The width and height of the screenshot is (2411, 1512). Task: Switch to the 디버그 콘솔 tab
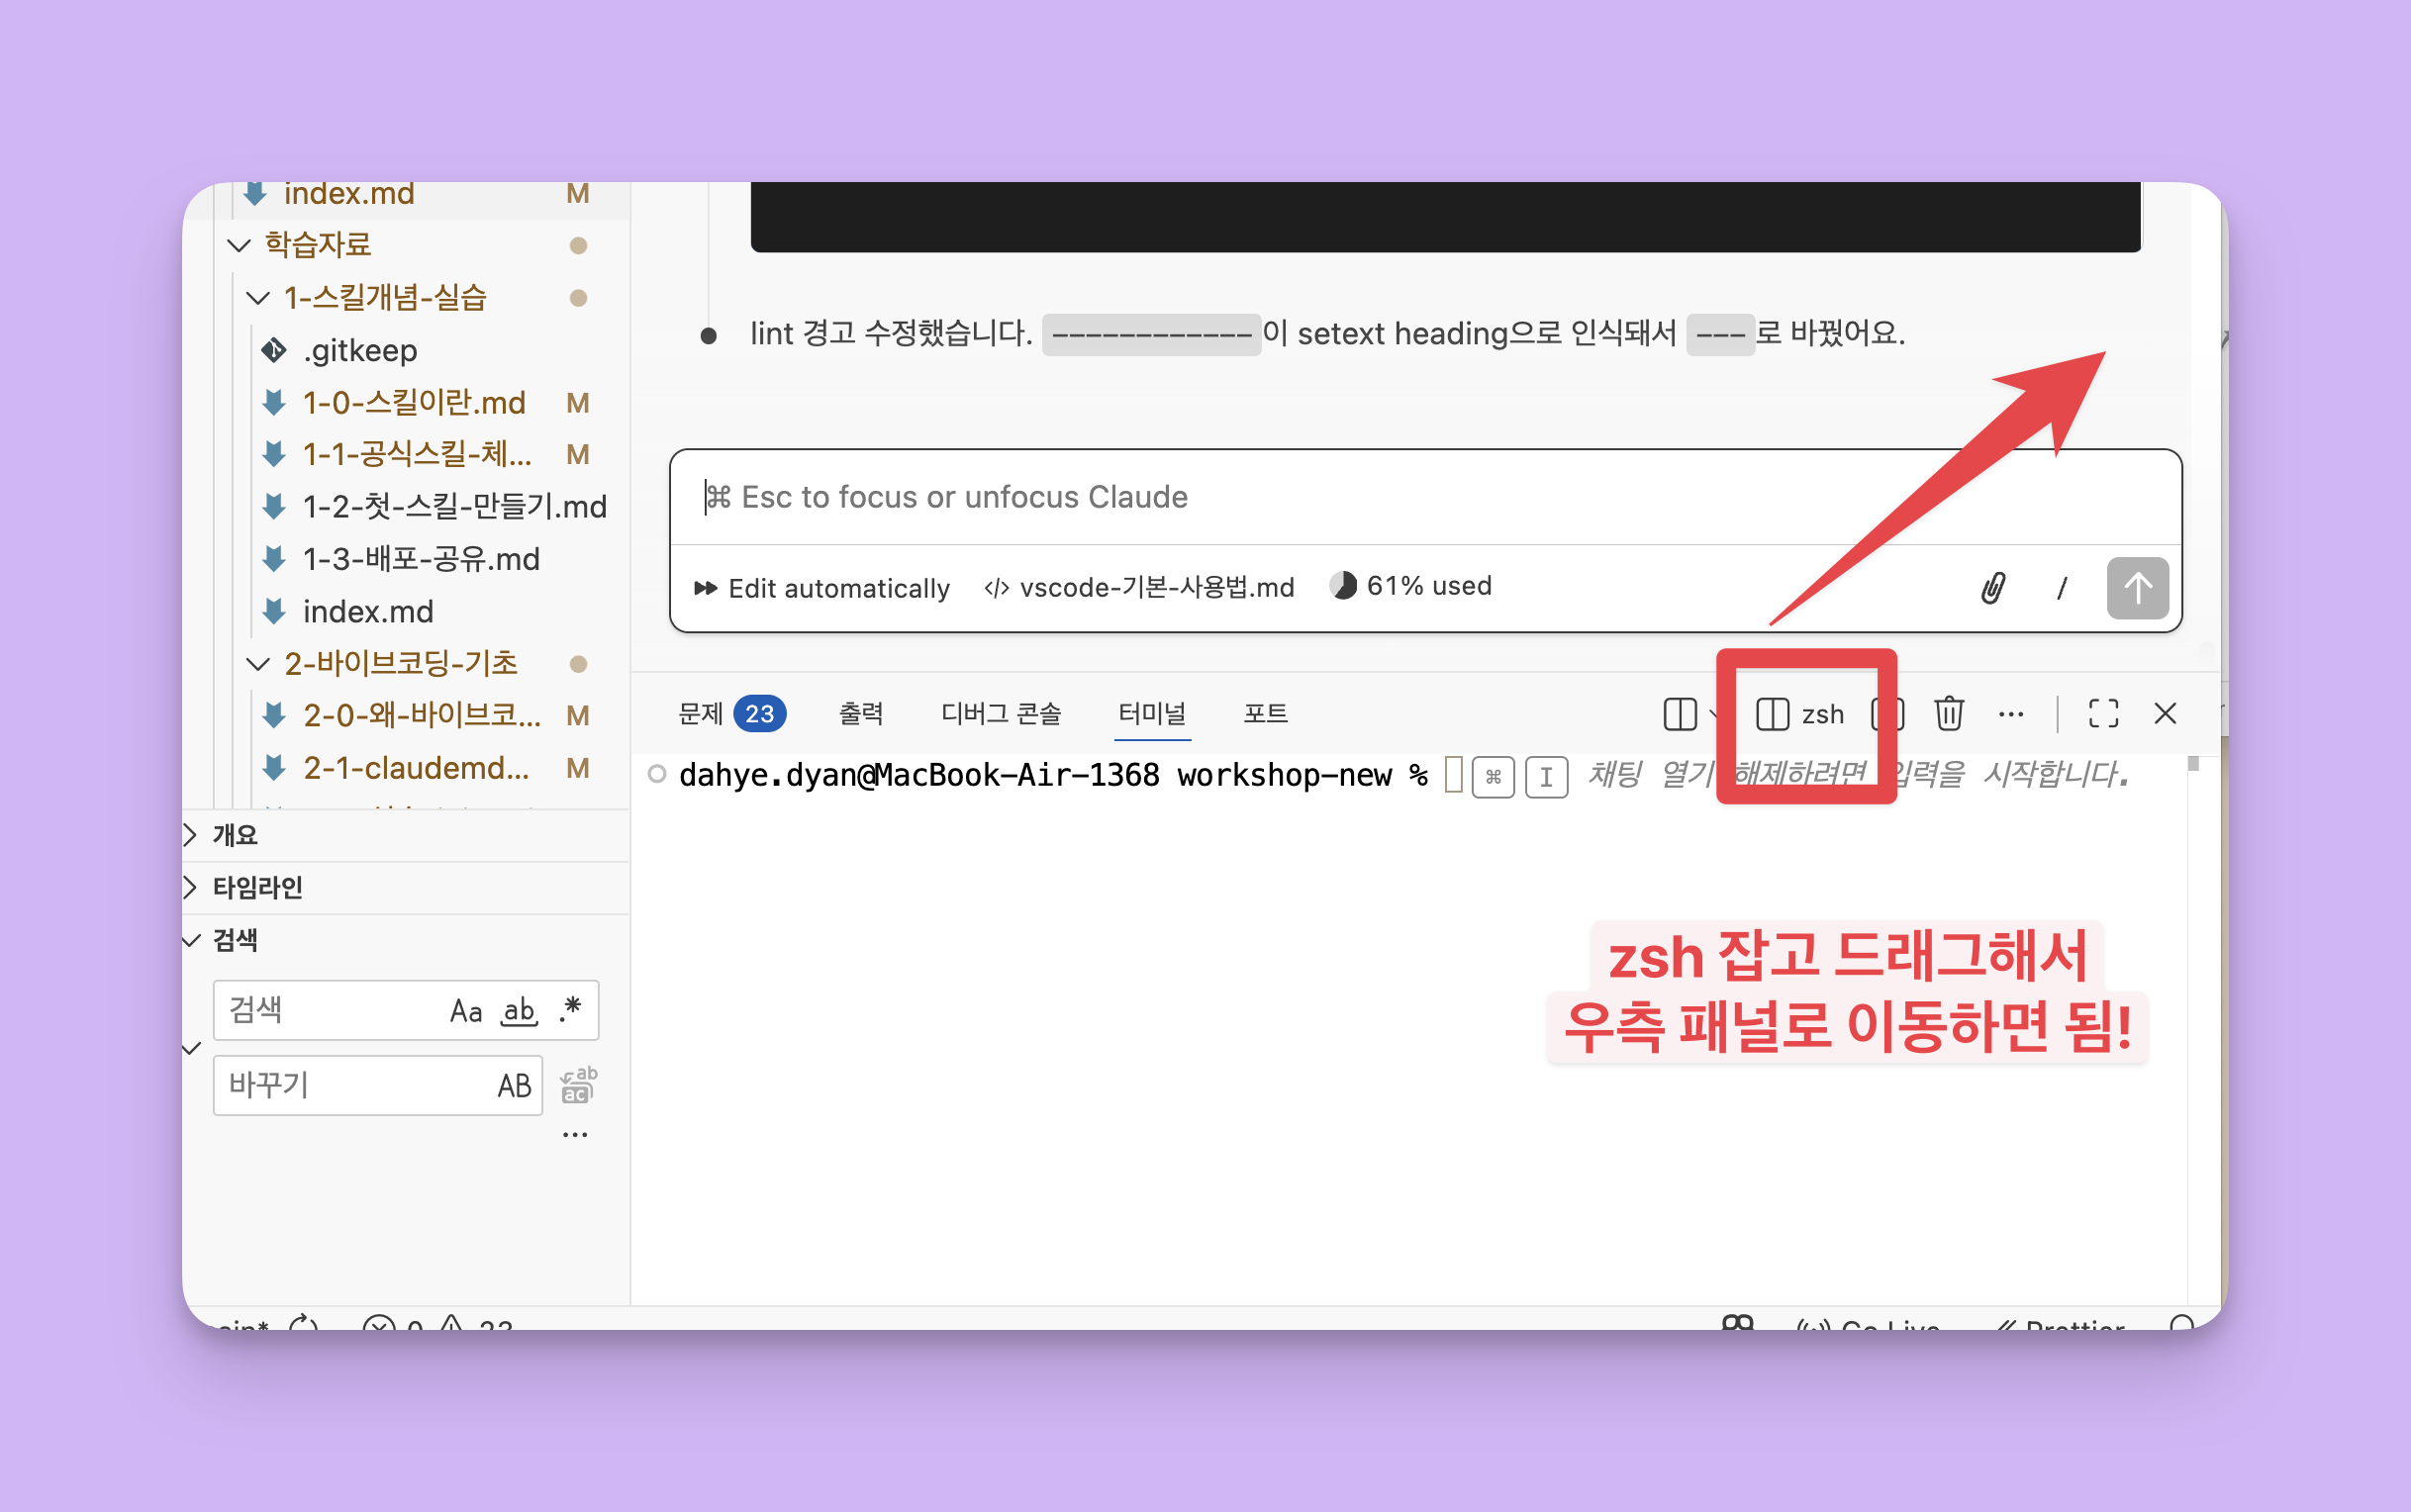(x=1000, y=714)
